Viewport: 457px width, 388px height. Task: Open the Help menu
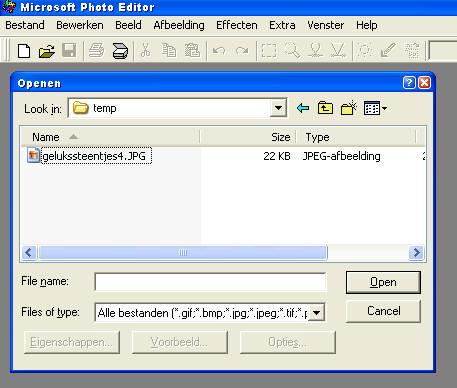(x=367, y=25)
